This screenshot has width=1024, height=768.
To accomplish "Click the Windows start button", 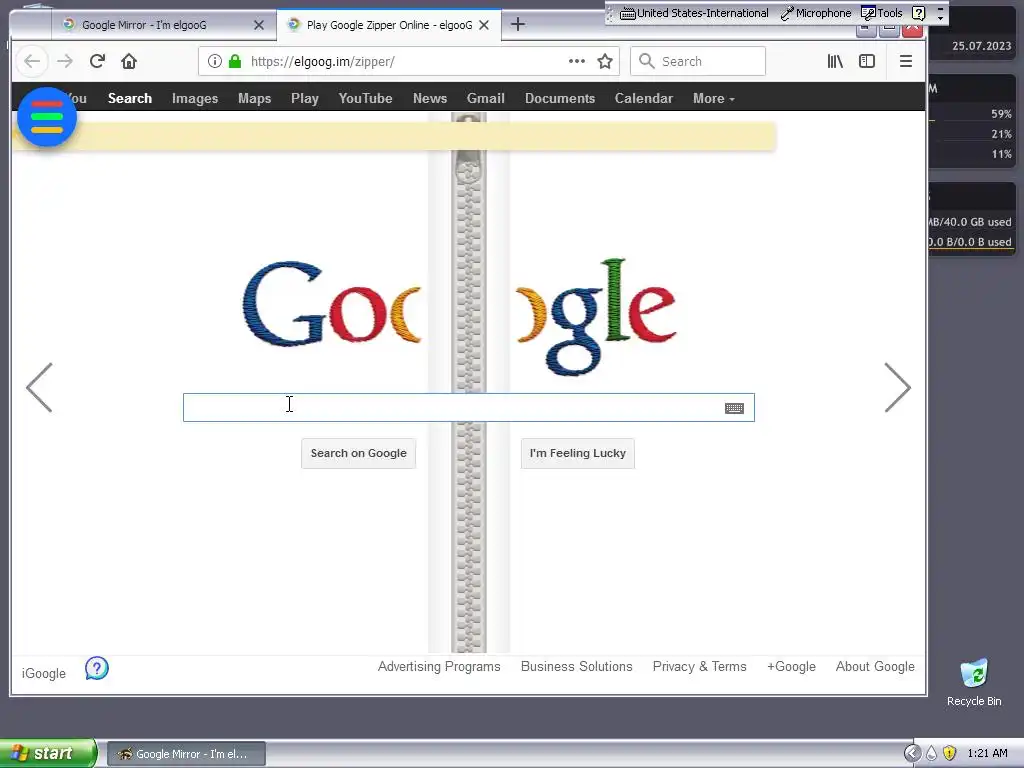I will tap(48, 753).
